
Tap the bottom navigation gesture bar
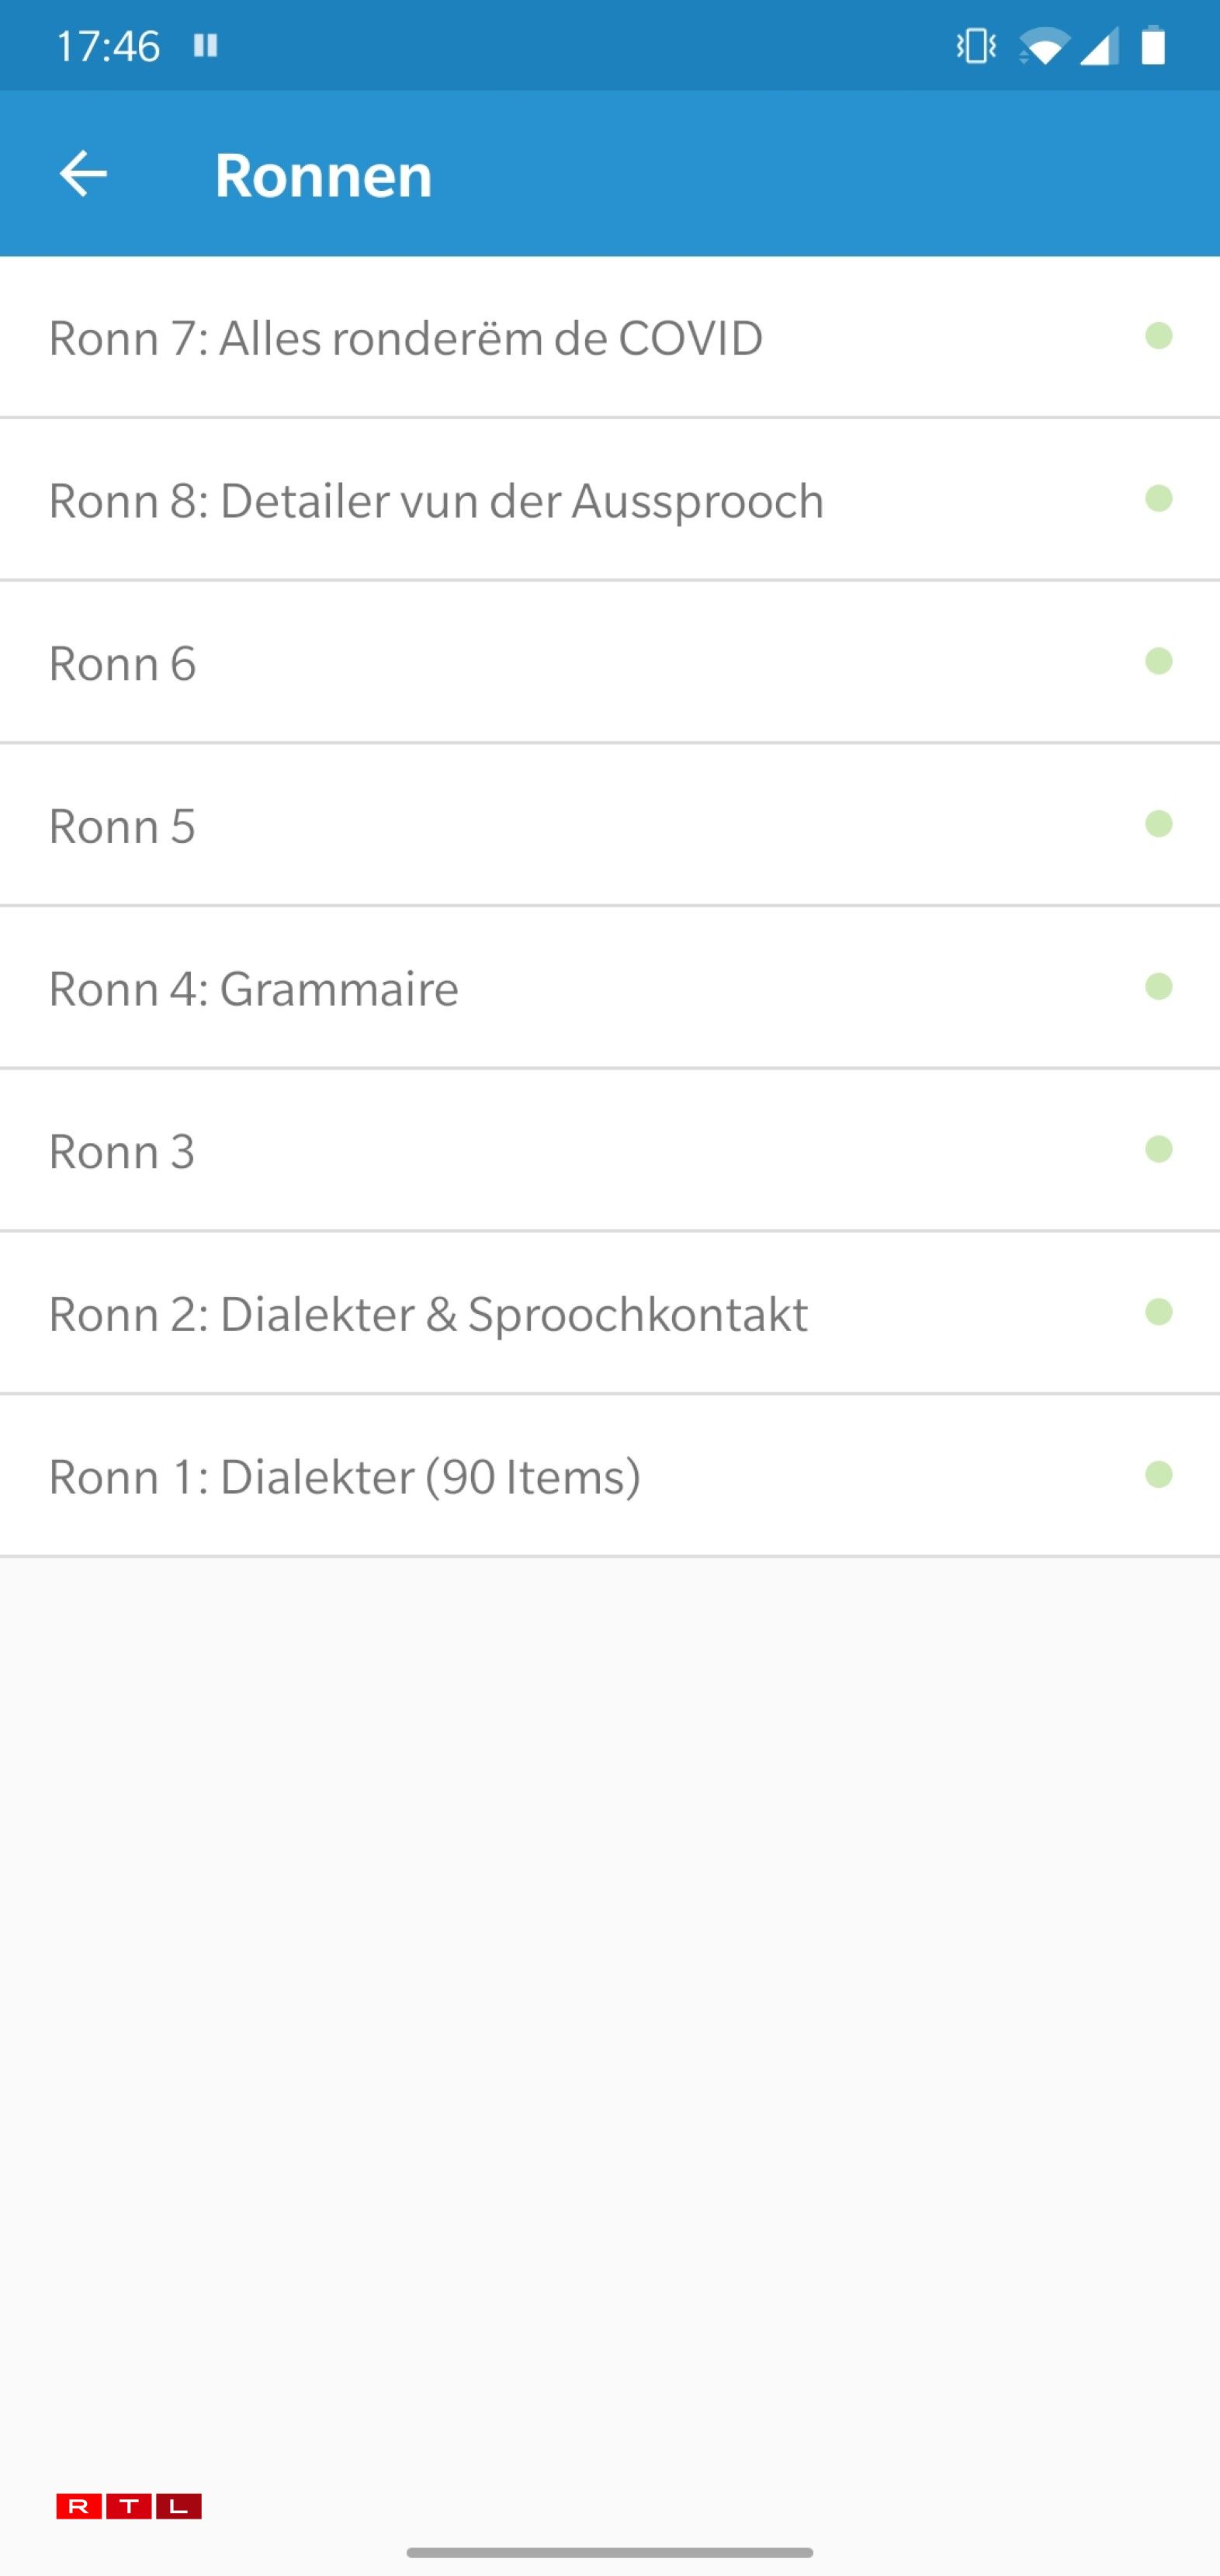tap(610, 2552)
